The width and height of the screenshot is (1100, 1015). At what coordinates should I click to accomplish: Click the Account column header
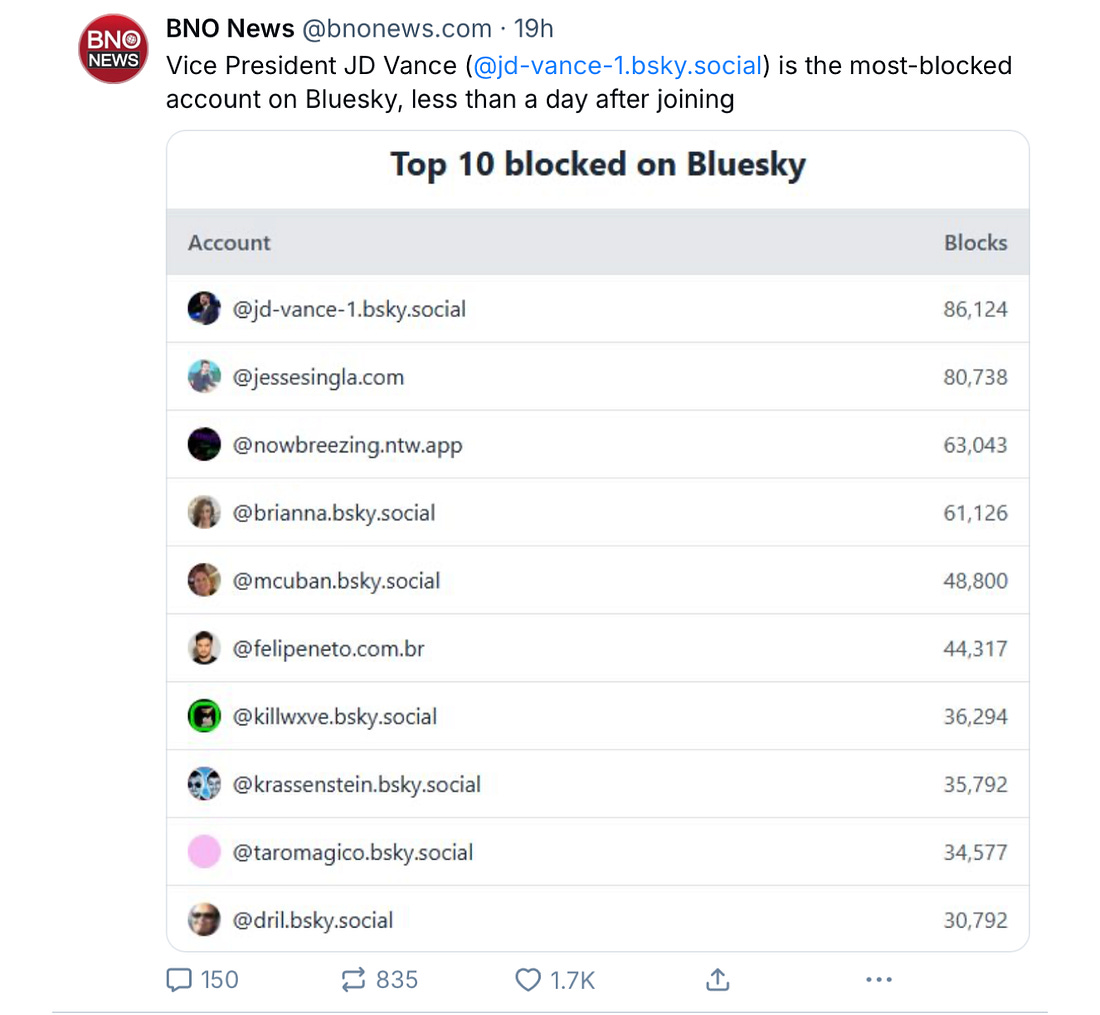pyautogui.click(x=229, y=242)
